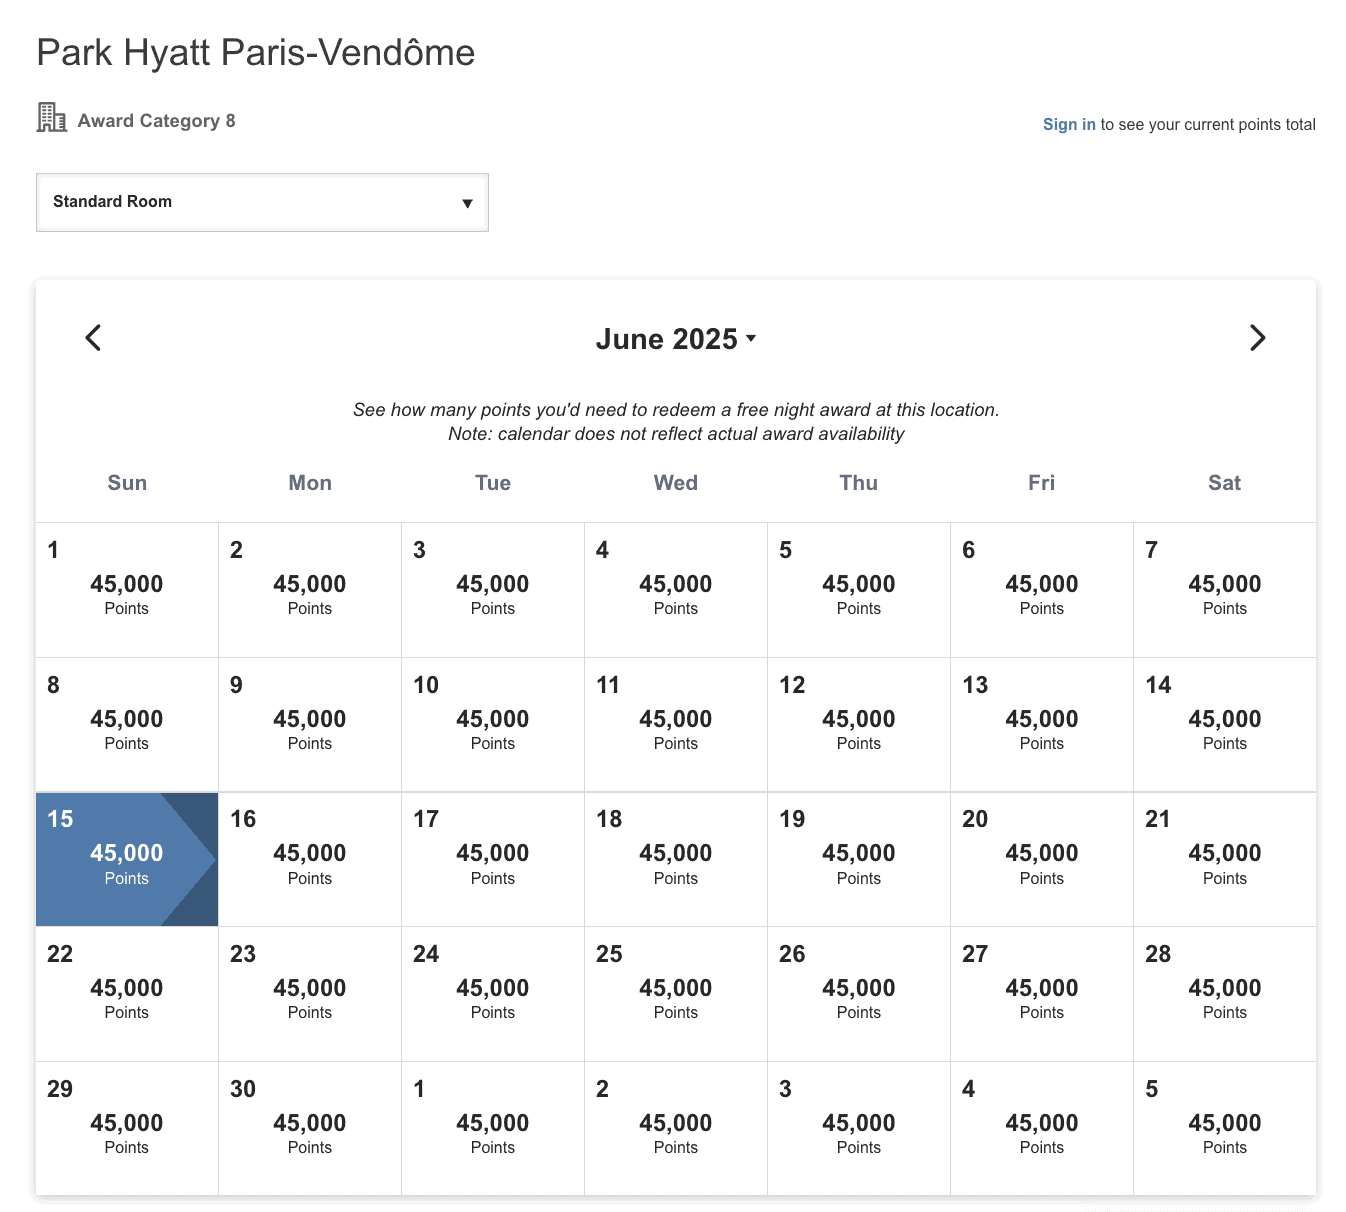Select July 1 date cell

493,1127
